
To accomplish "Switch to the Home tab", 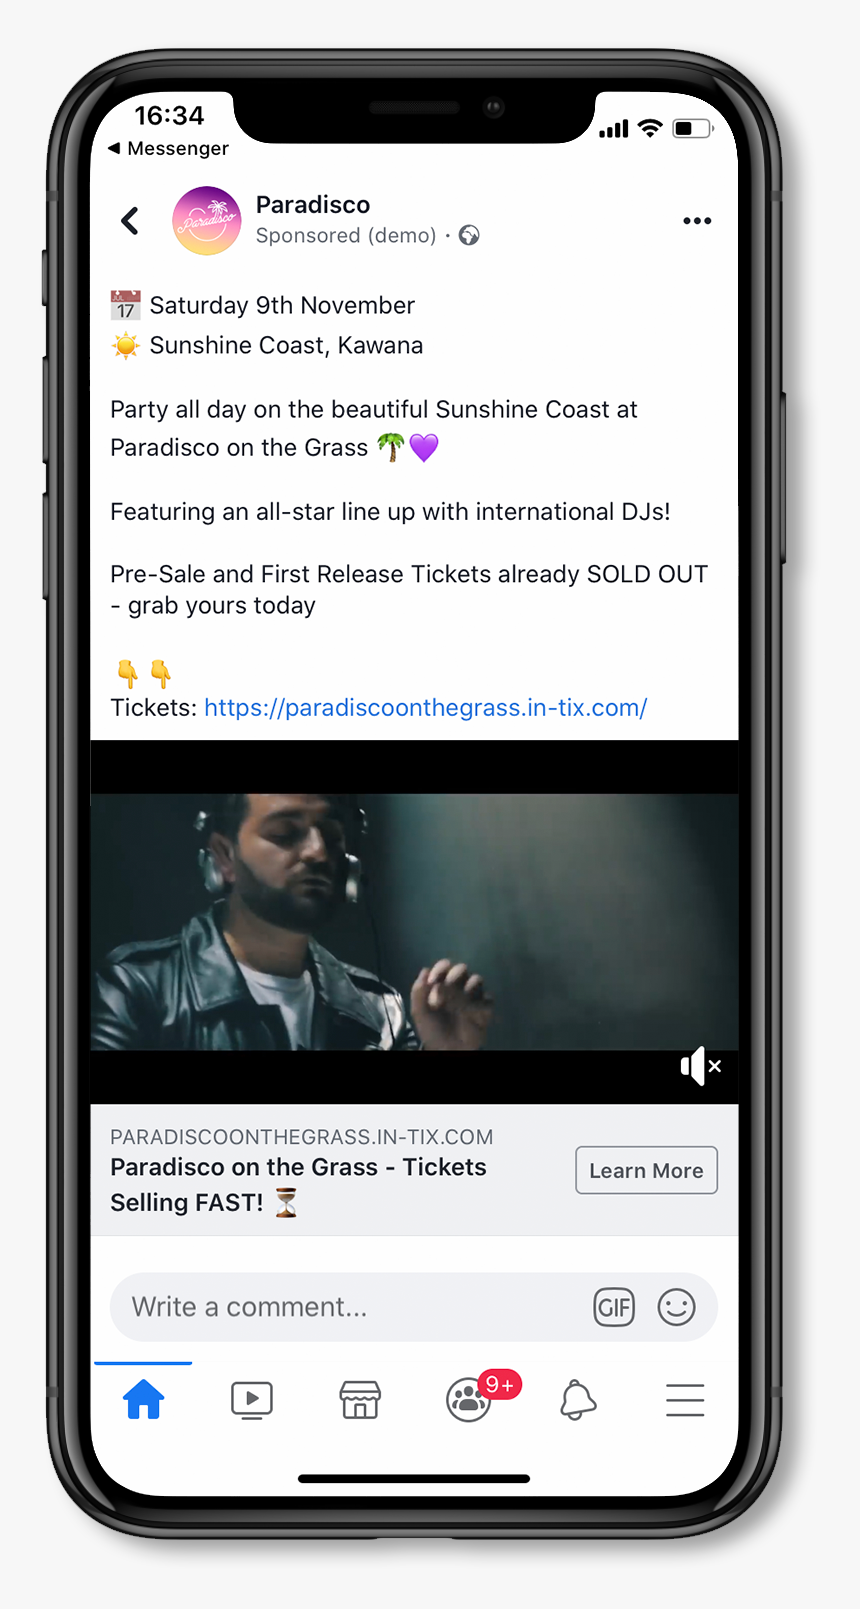I will tap(143, 1399).
